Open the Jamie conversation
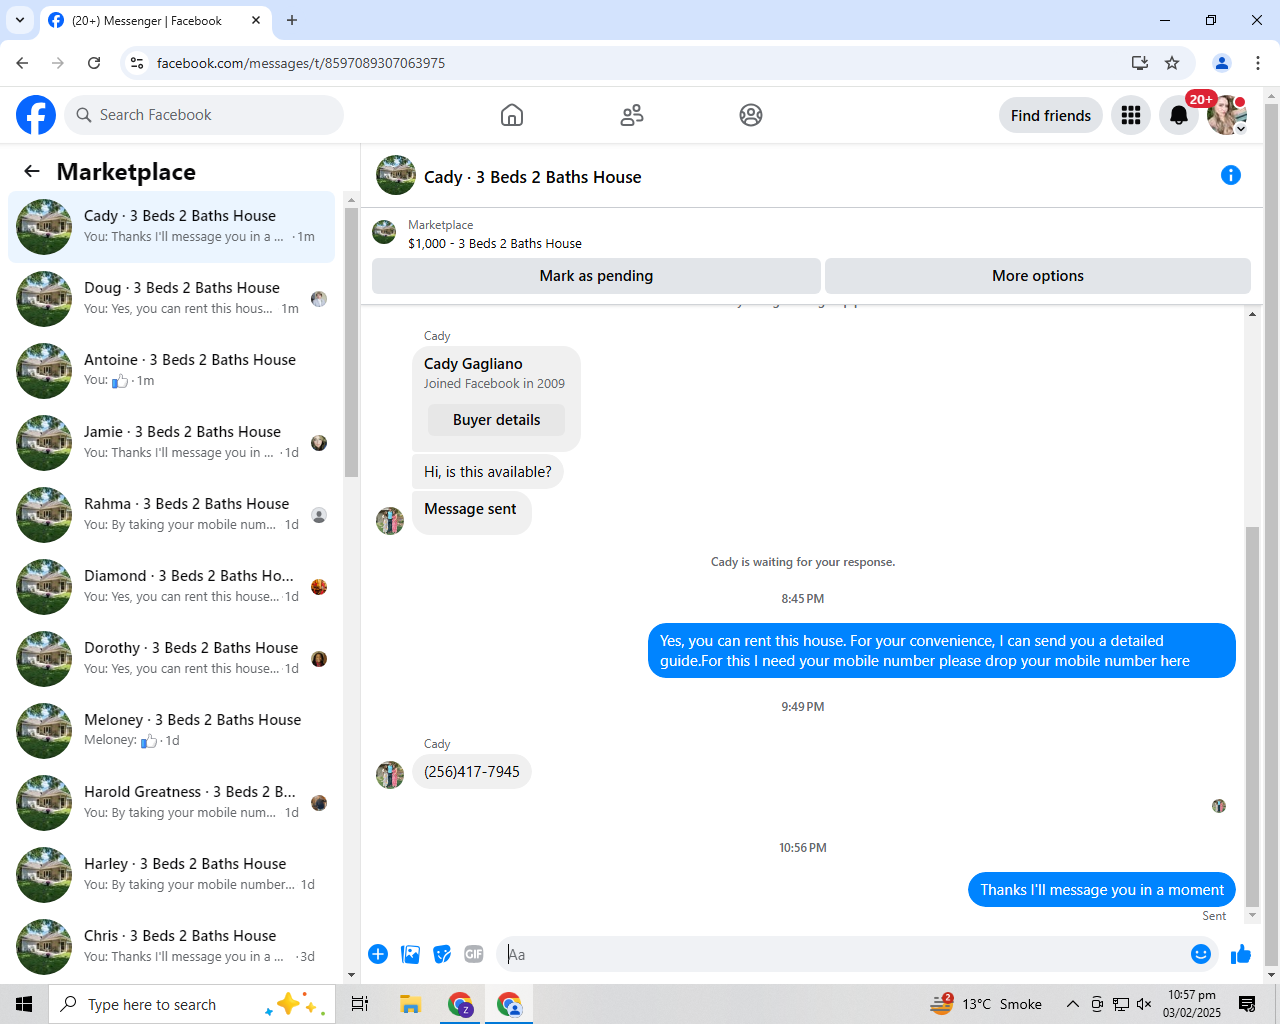The width and height of the screenshot is (1280, 1024). [172, 443]
